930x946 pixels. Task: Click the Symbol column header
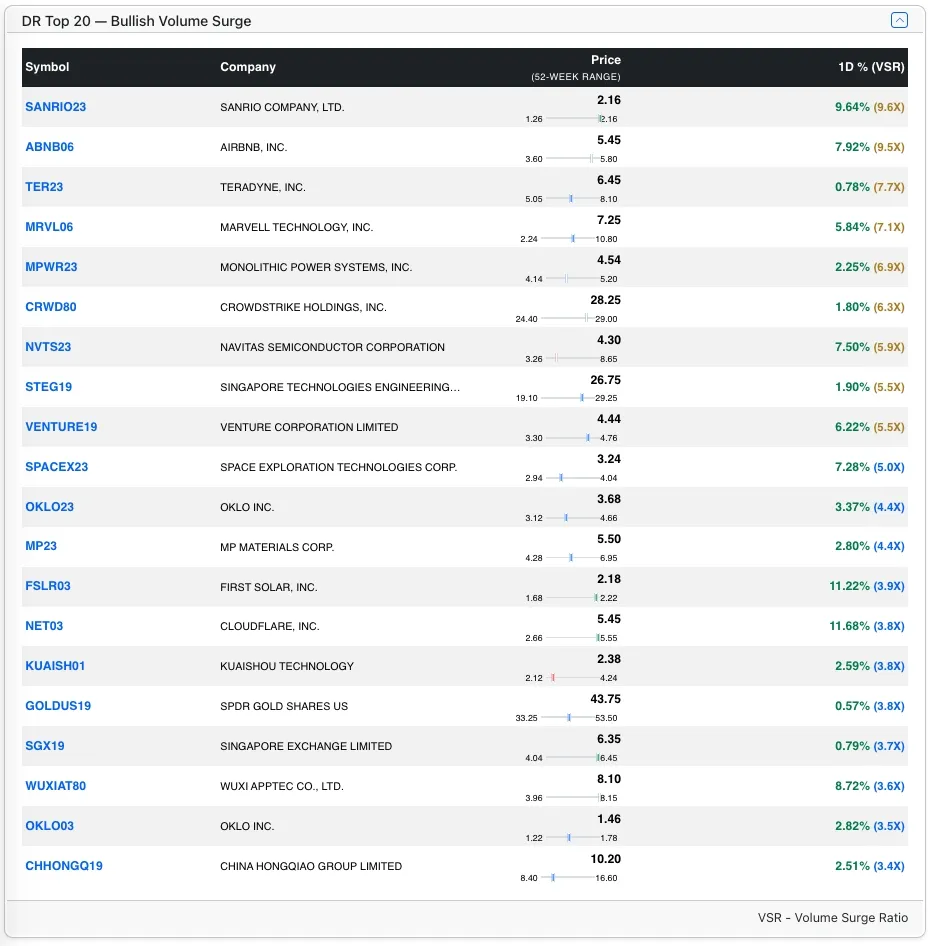[x=47, y=67]
